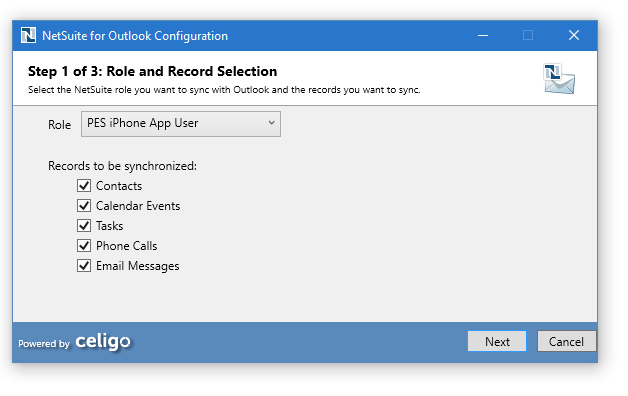Click the 'Select the NetSuite role you want to sync' instruction text
The width and height of the screenshot is (628, 396).
coord(224,90)
